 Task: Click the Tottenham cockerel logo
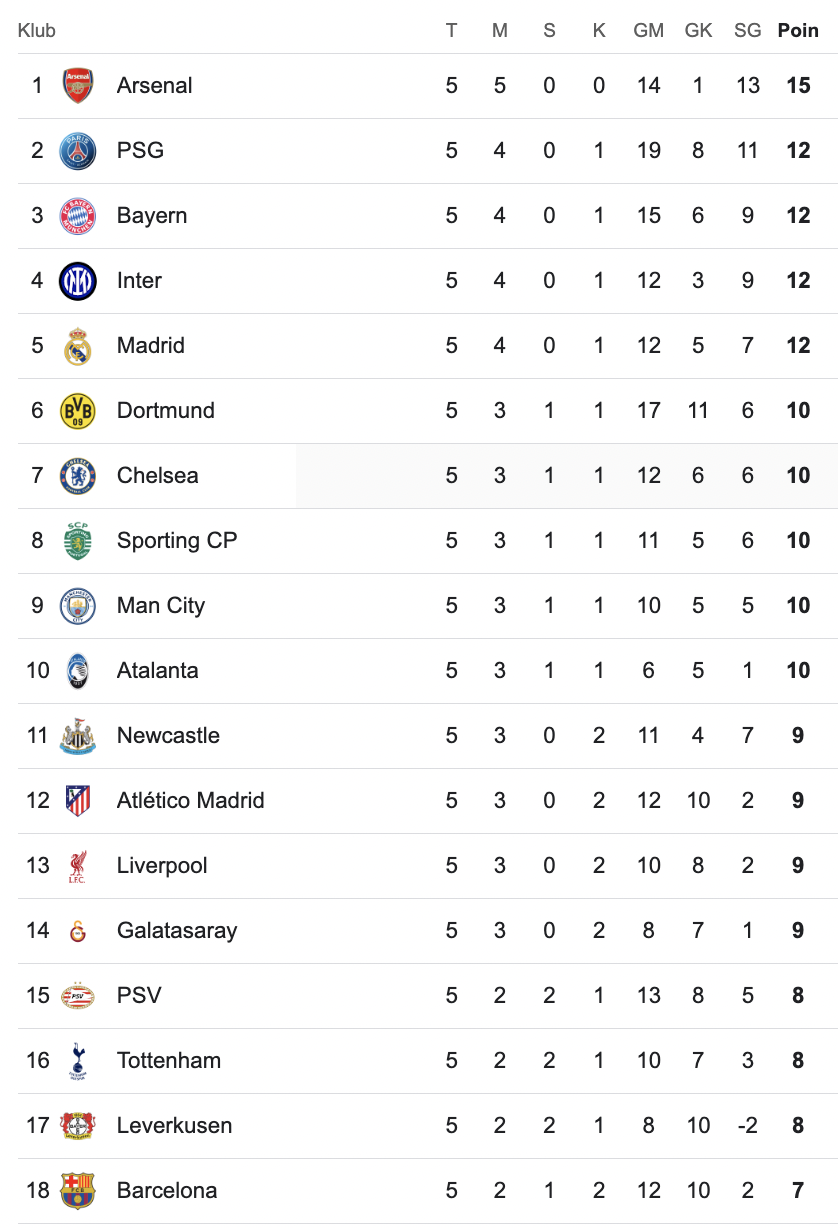point(78,1061)
